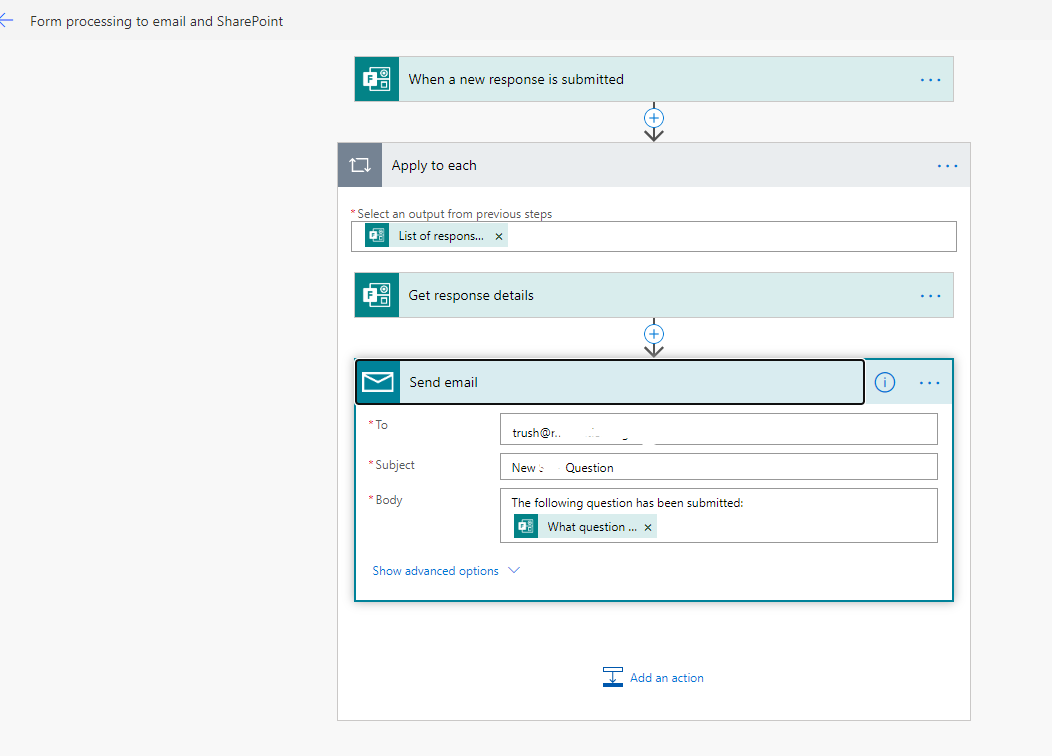Click the insert step plus below the trigger
The height and width of the screenshot is (756, 1052).
[x=653, y=117]
